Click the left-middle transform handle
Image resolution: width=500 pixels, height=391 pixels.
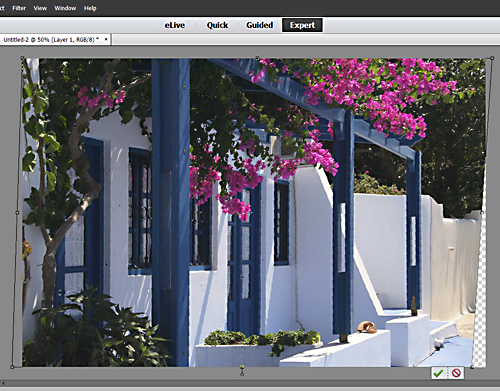pos(17,212)
